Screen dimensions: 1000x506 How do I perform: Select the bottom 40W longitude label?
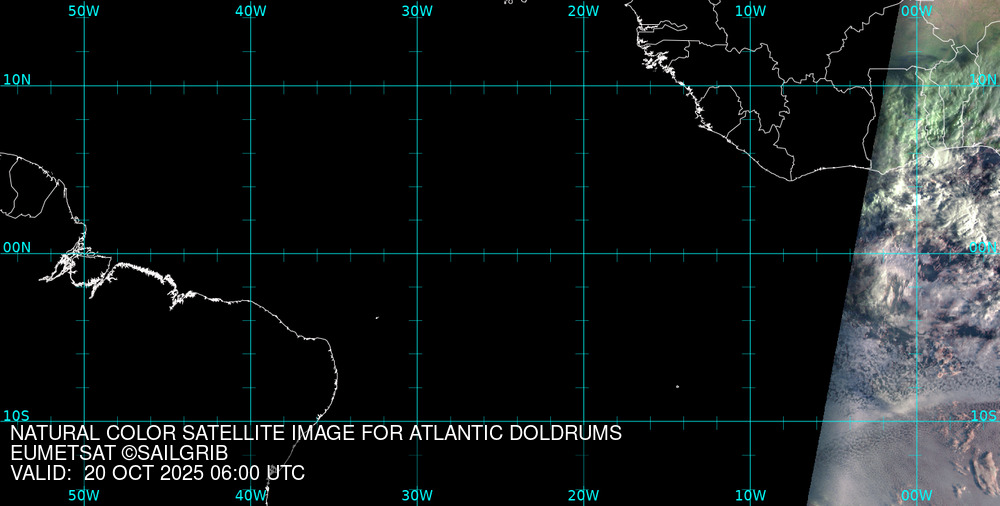(x=250, y=495)
